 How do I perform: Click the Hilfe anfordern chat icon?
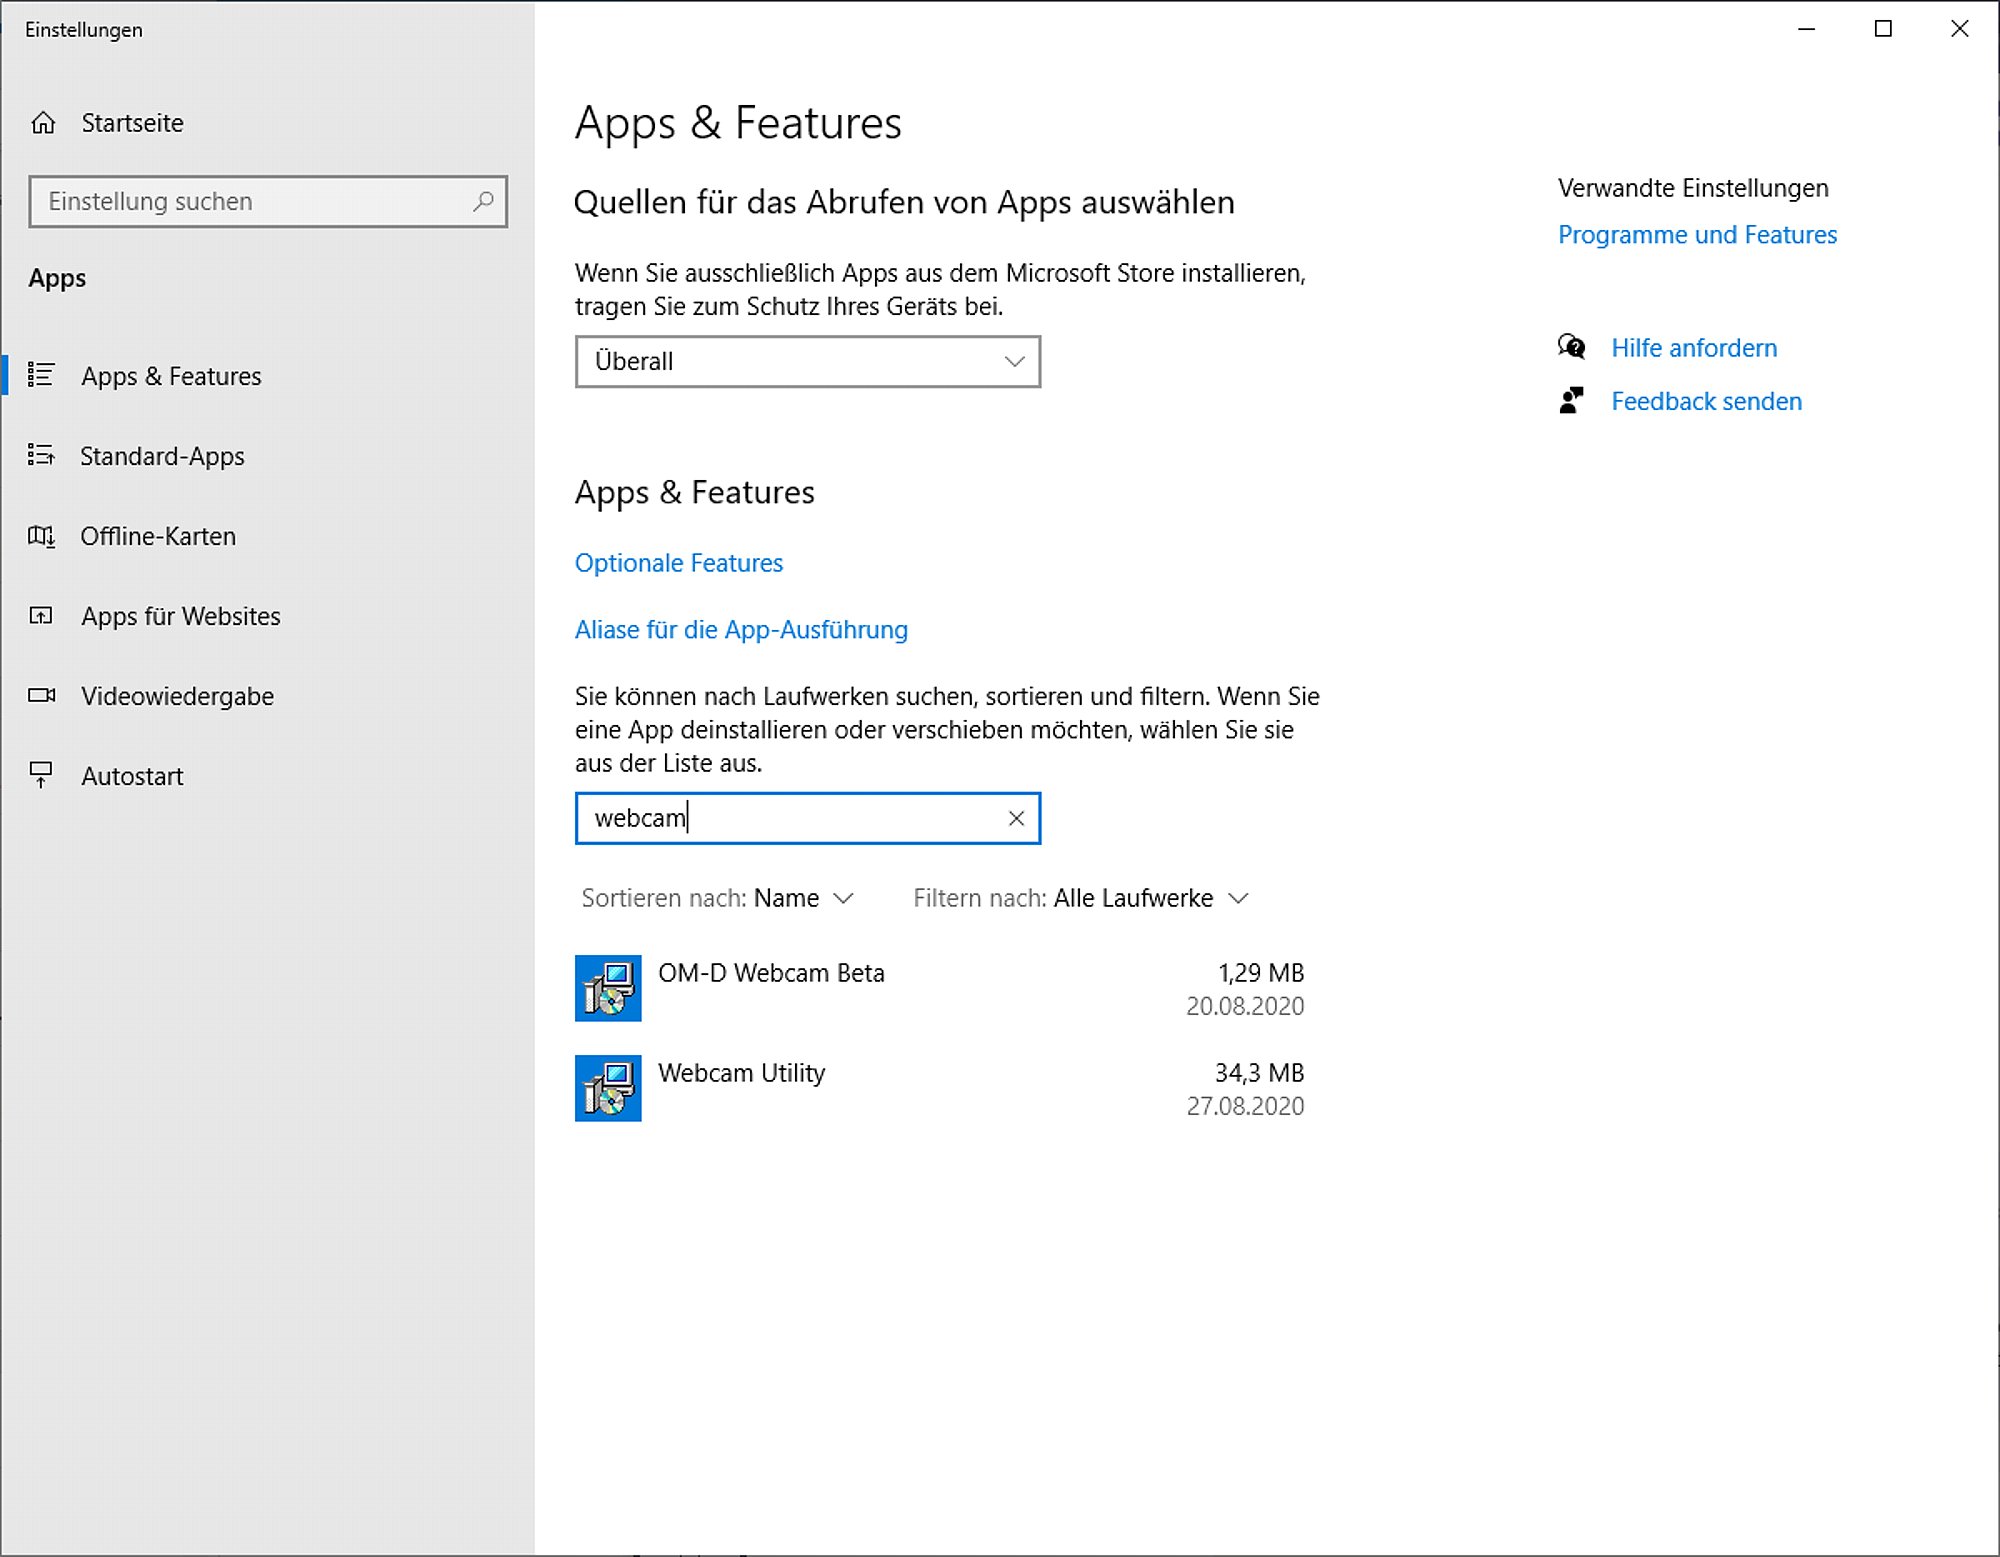(1572, 347)
